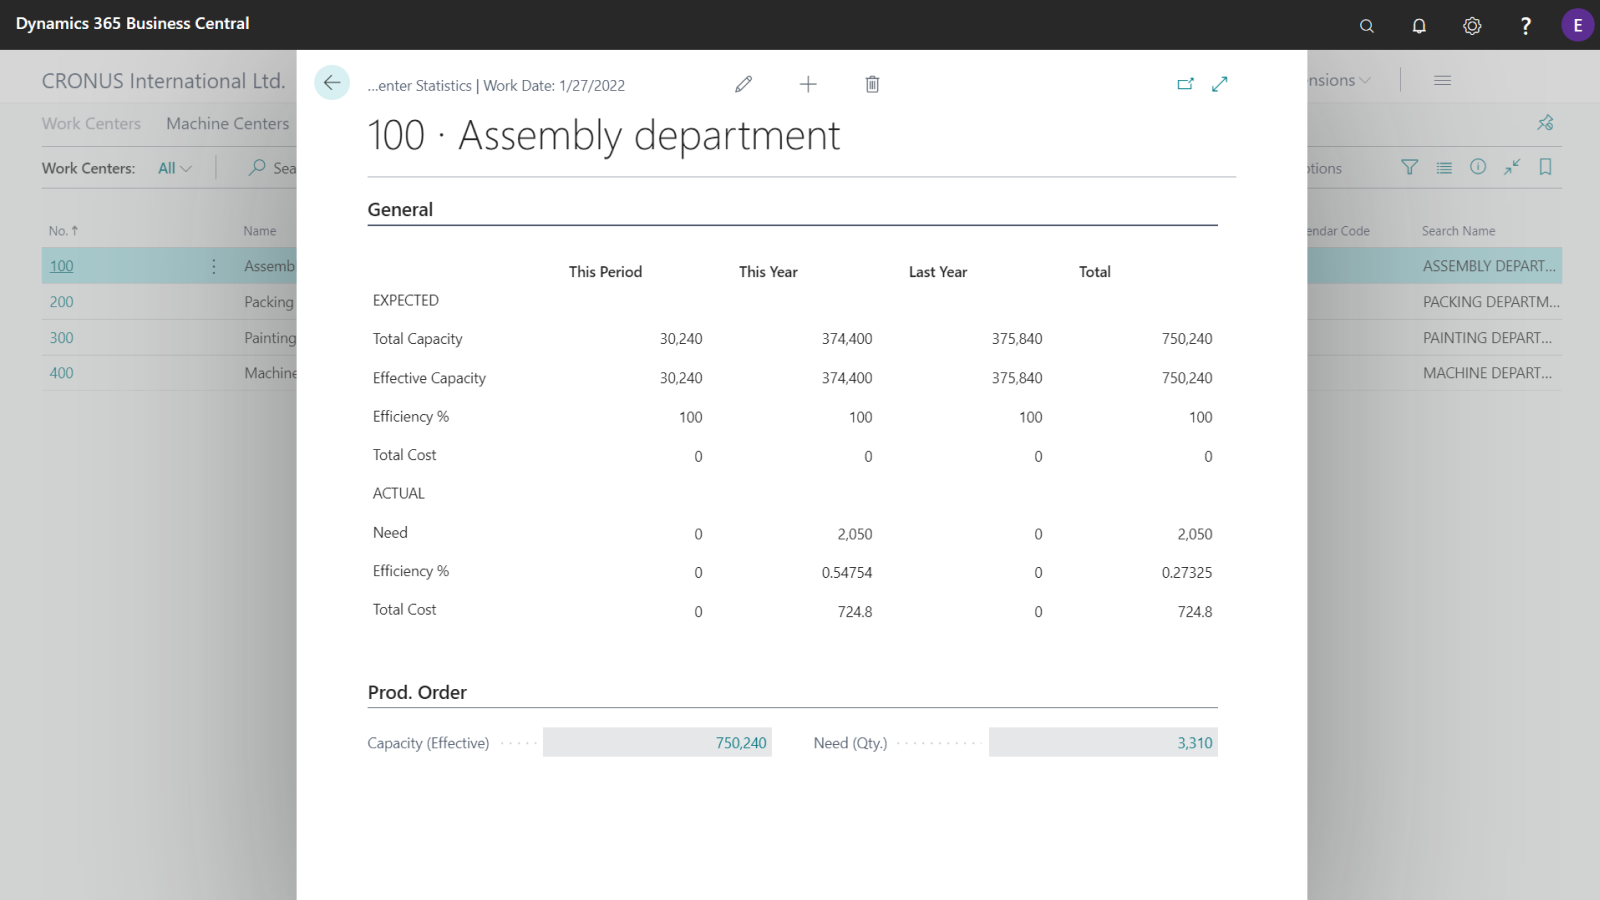The width and height of the screenshot is (1600, 900).
Task: Open the settings gear
Action: (x=1472, y=26)
